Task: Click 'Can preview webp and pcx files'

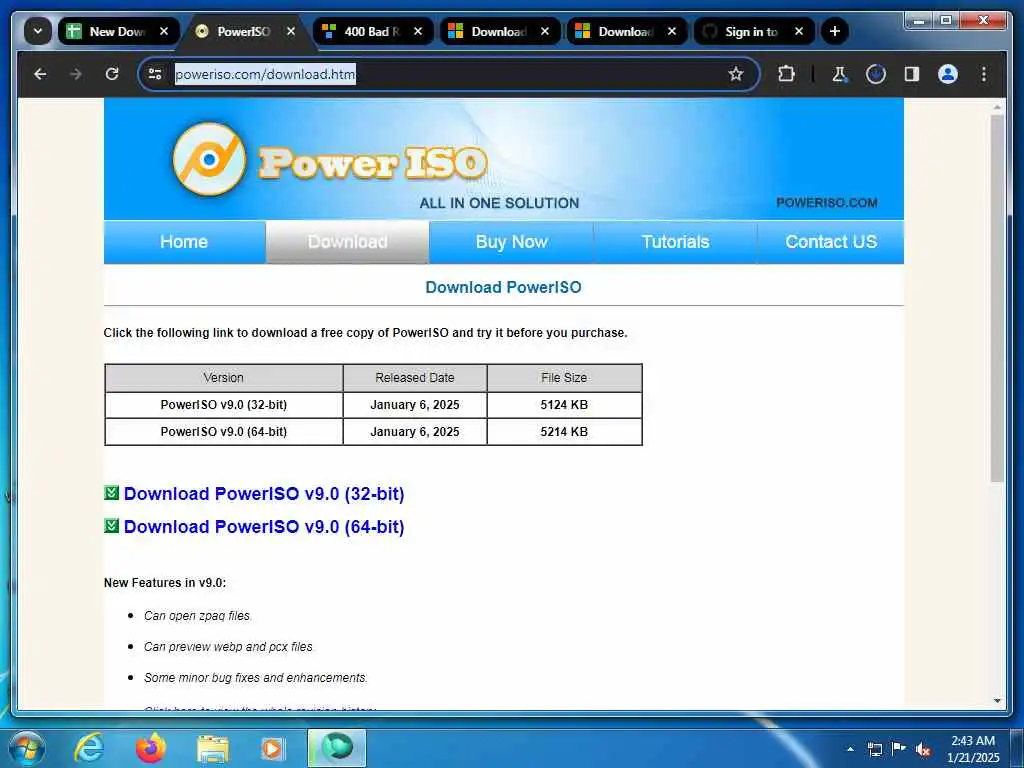Action: tap(229, 647)
